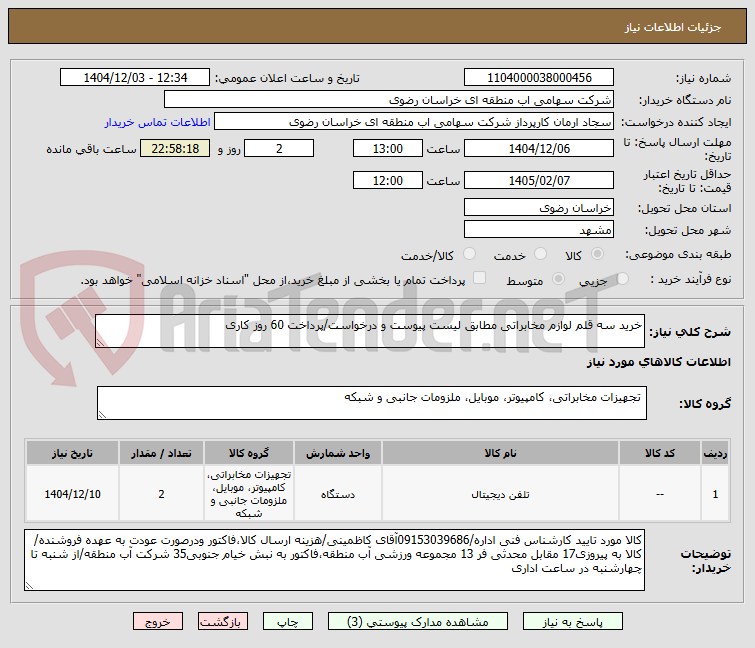Click the remaining days field showing 2
Viewport: 755px width, 648px height.
click(x=279, y=148)
